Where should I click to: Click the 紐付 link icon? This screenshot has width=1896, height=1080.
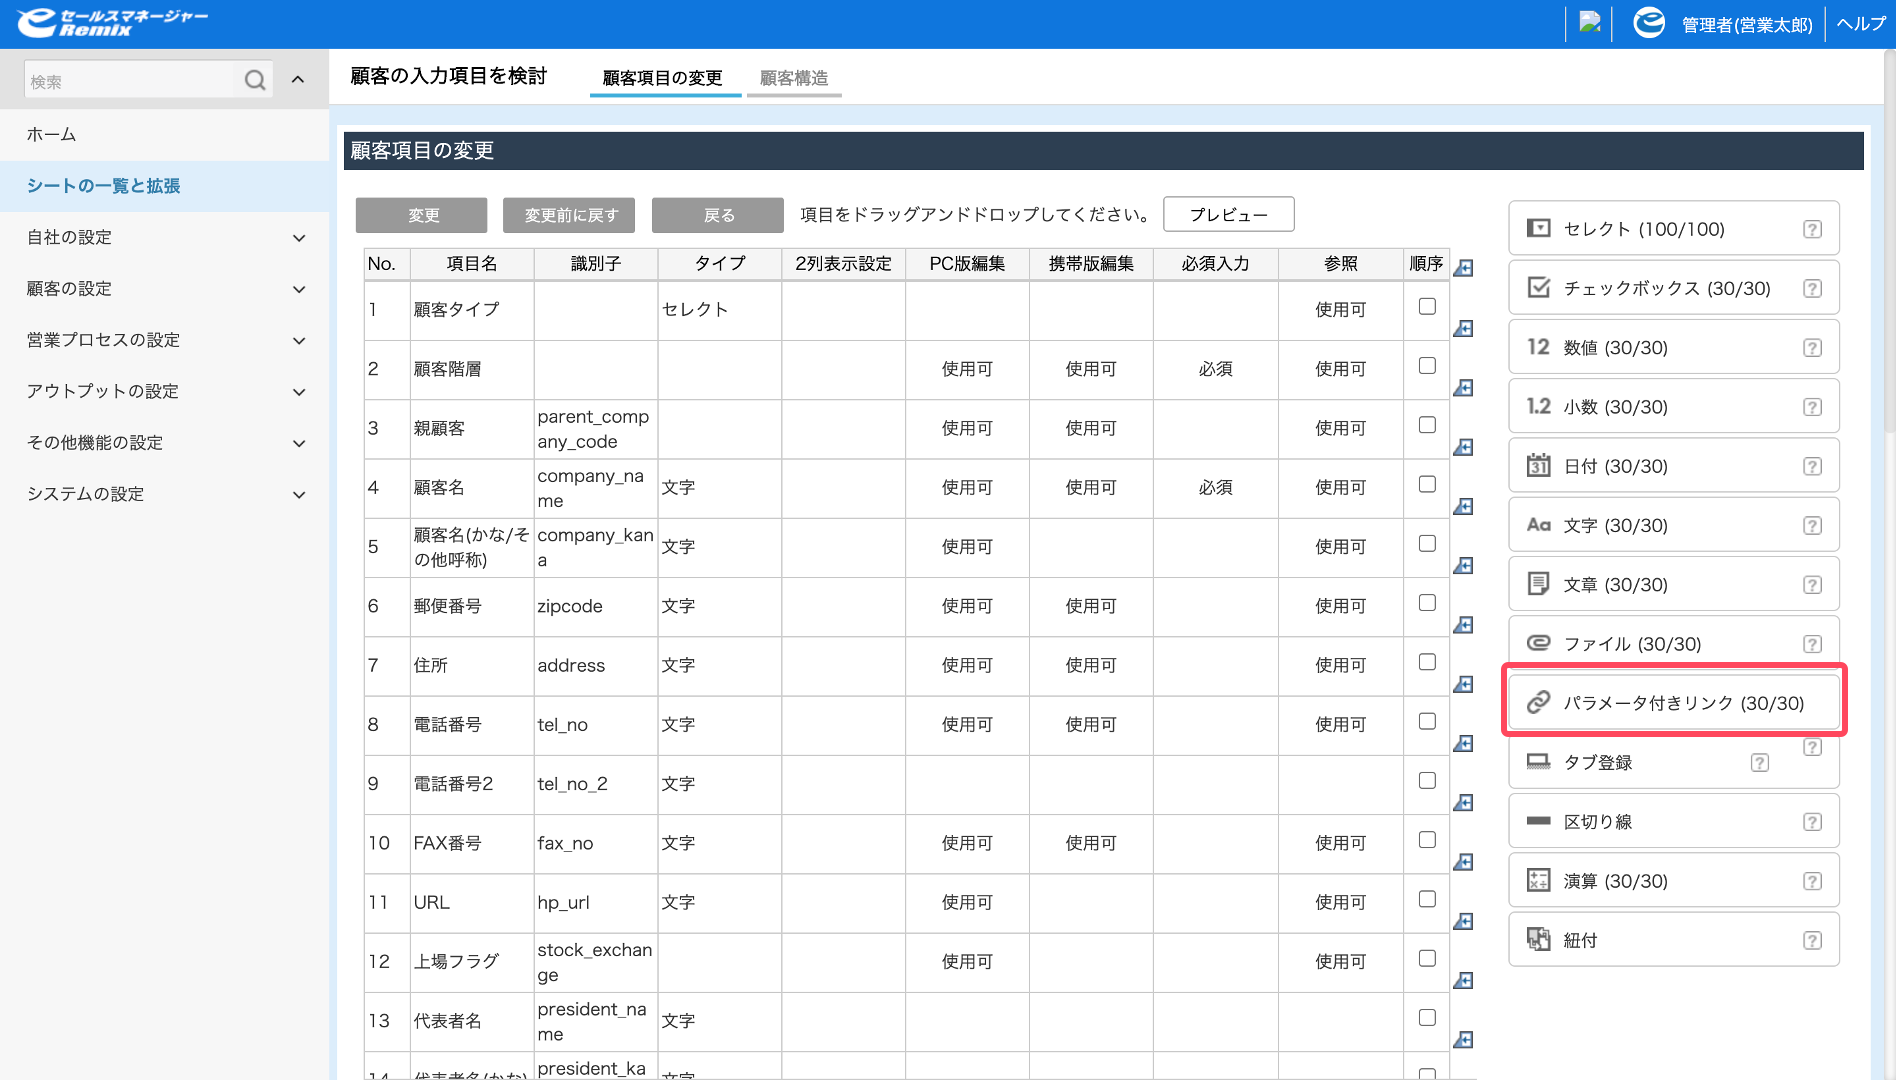click(x=1538, y=939)
